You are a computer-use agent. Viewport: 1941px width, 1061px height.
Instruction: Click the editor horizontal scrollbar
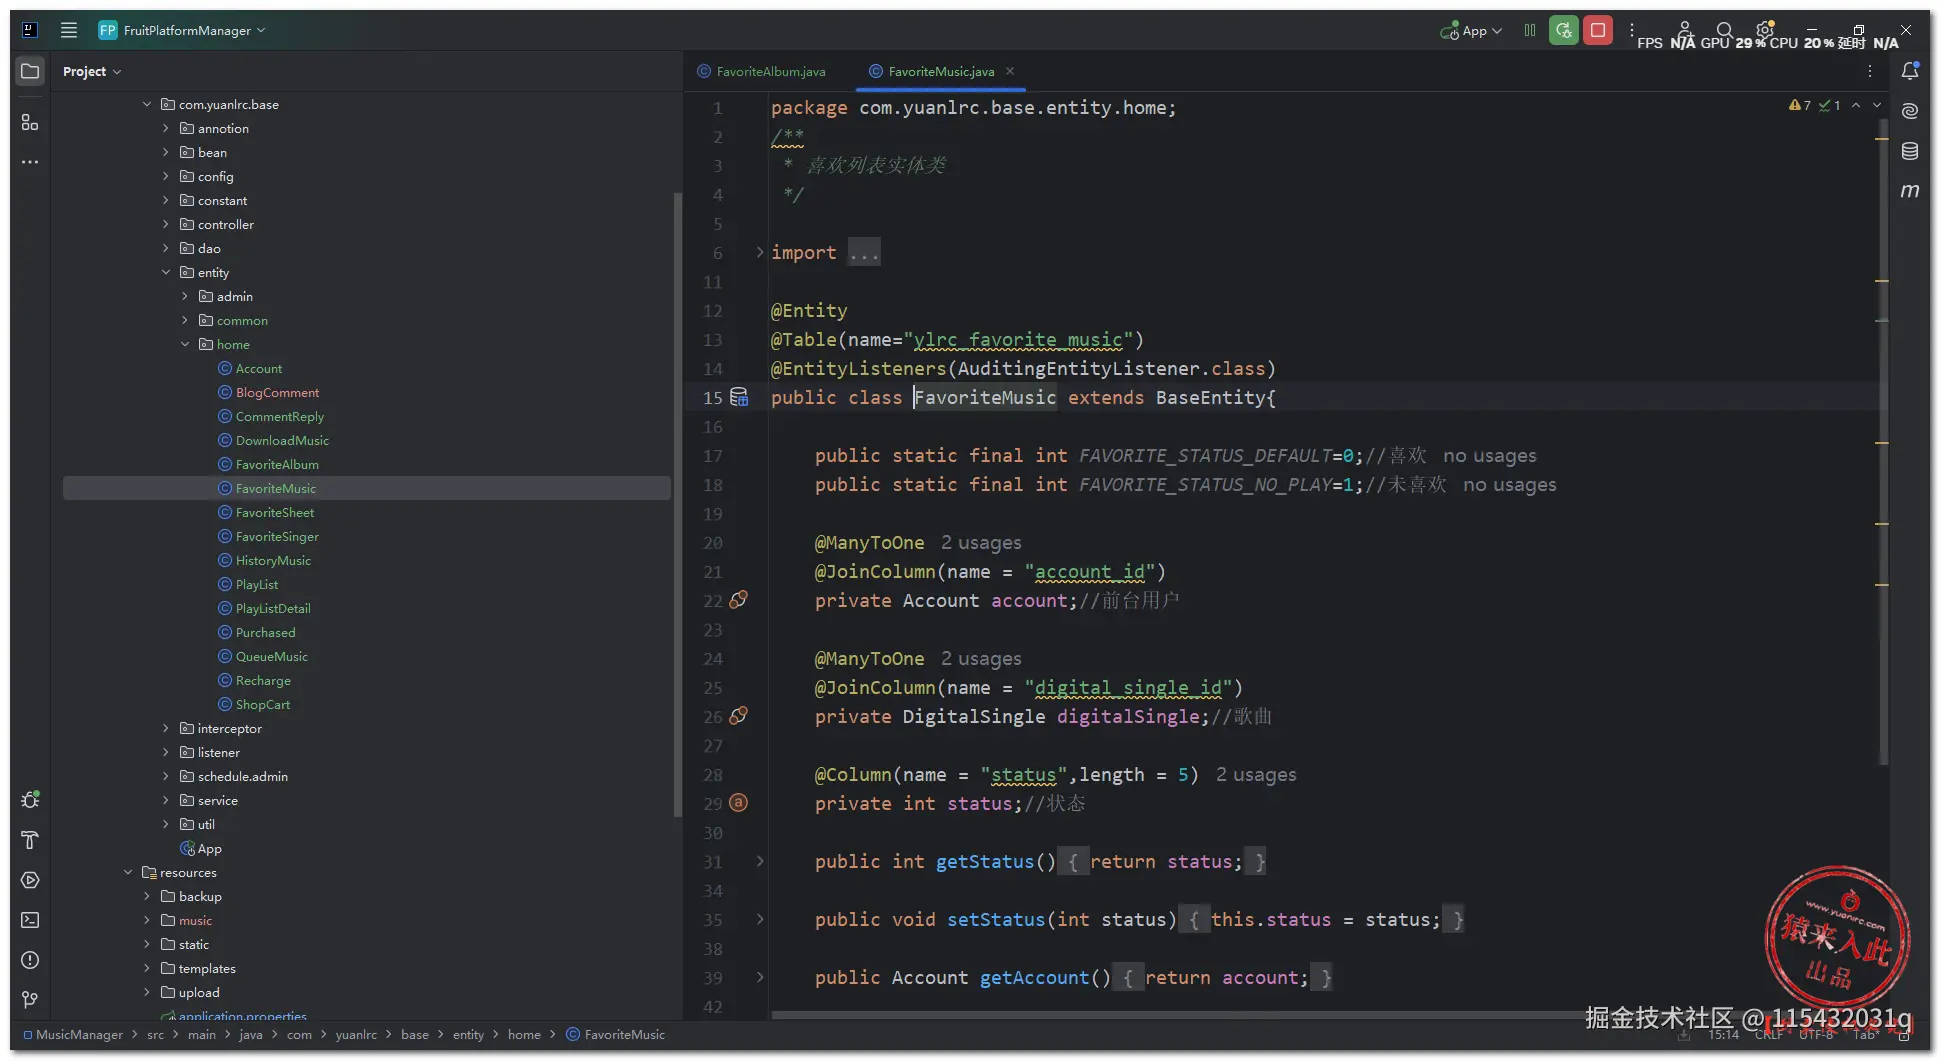1180,1015
